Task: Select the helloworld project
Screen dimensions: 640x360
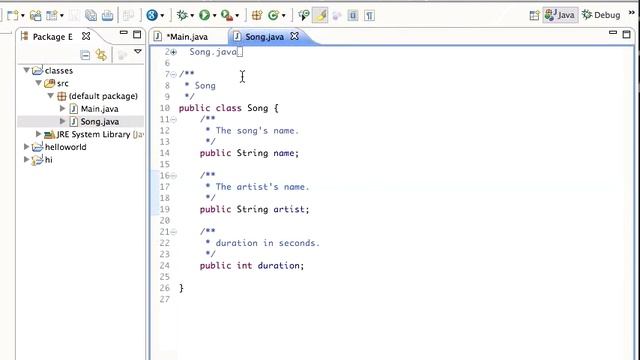Action: click(x=59, y=147)
